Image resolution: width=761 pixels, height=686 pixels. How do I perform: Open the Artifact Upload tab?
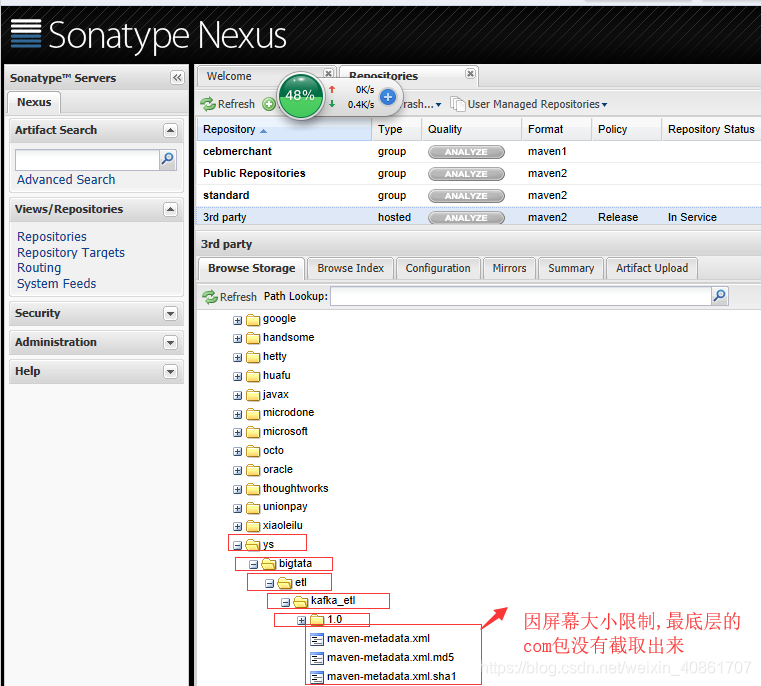coord(652,268)
